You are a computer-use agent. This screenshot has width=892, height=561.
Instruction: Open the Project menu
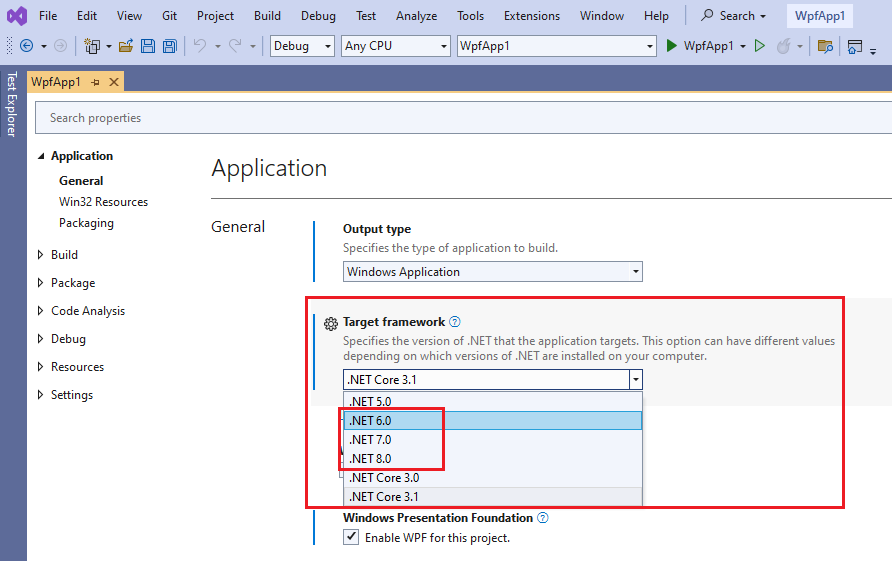[x=215, y=16]
